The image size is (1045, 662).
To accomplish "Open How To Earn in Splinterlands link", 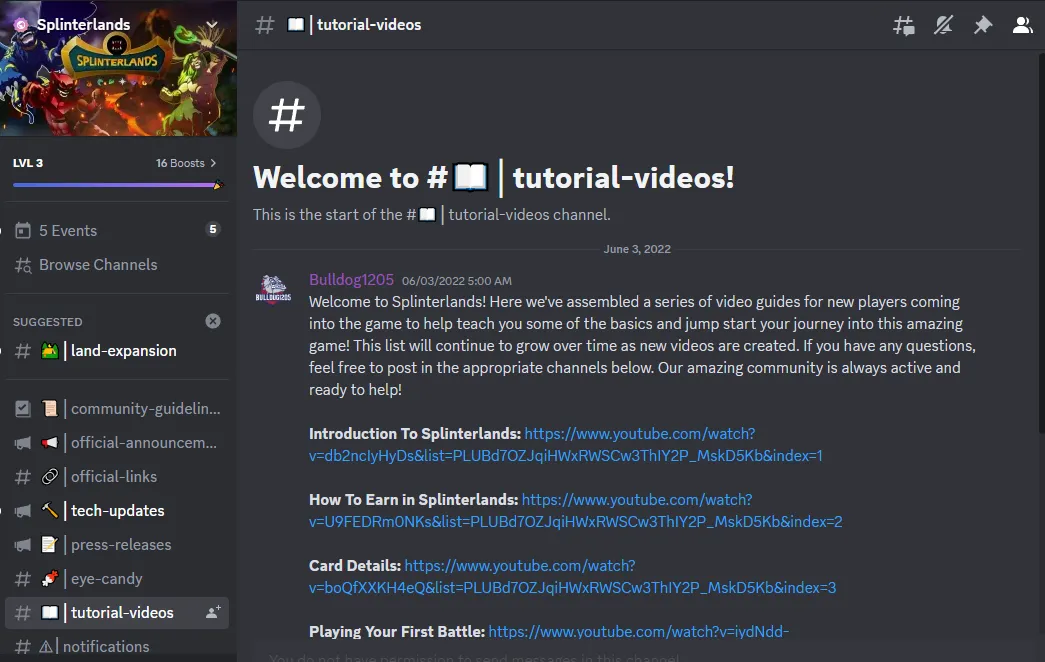I will [x=575, y=511].
